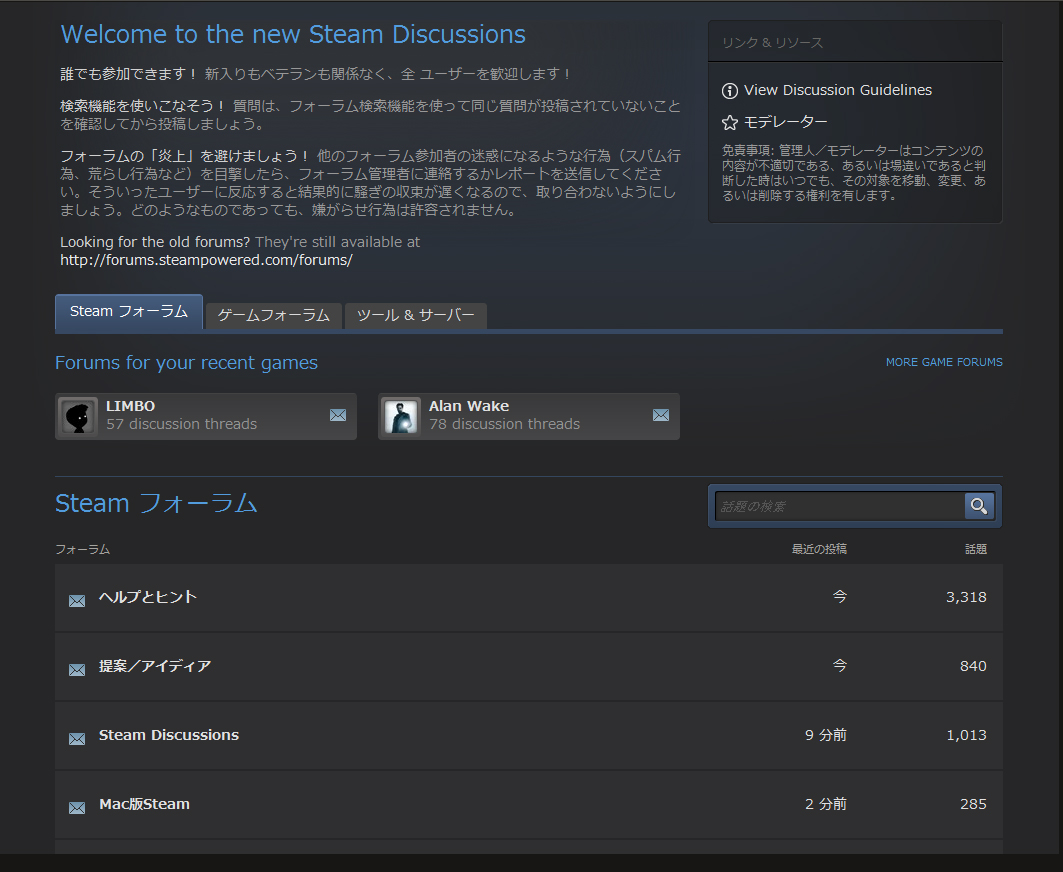Image resolution: width=1063 pixels, height=872 pixels.
Task: Click envelope icon beside Steam Discussions row
Action: (x=77, y=738)
